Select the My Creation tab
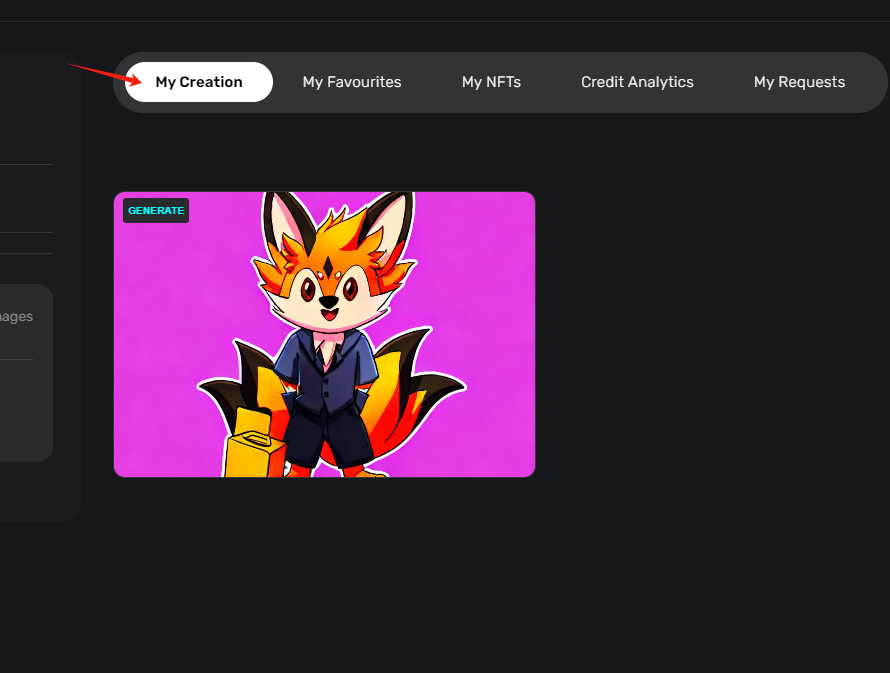Screen dimensions: 890x673 [x=199, y=82]
